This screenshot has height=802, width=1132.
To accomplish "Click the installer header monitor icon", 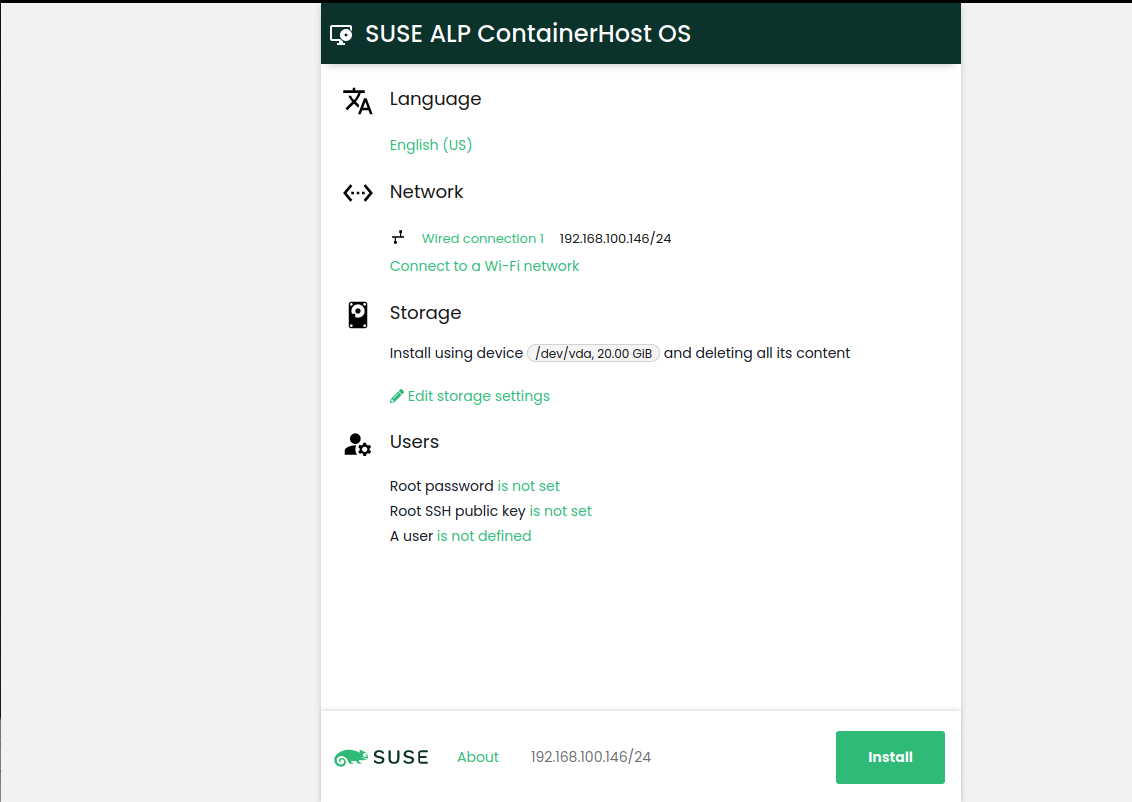I will coord(341,34).
